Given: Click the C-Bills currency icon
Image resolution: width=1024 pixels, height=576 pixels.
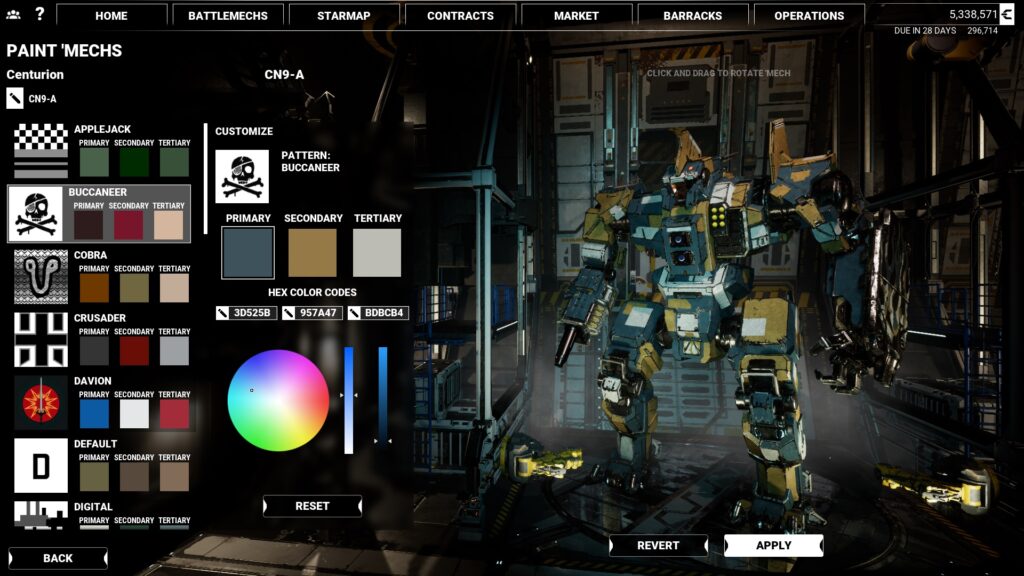Looking at the screenshot, I should coord(1007,14).
